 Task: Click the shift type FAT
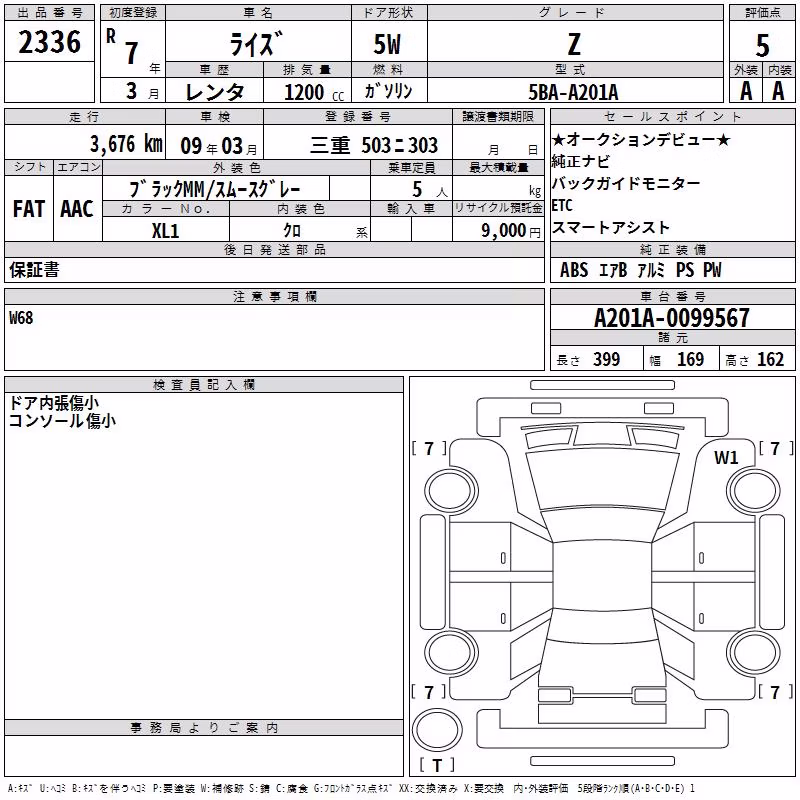click(x=29, y=209)
